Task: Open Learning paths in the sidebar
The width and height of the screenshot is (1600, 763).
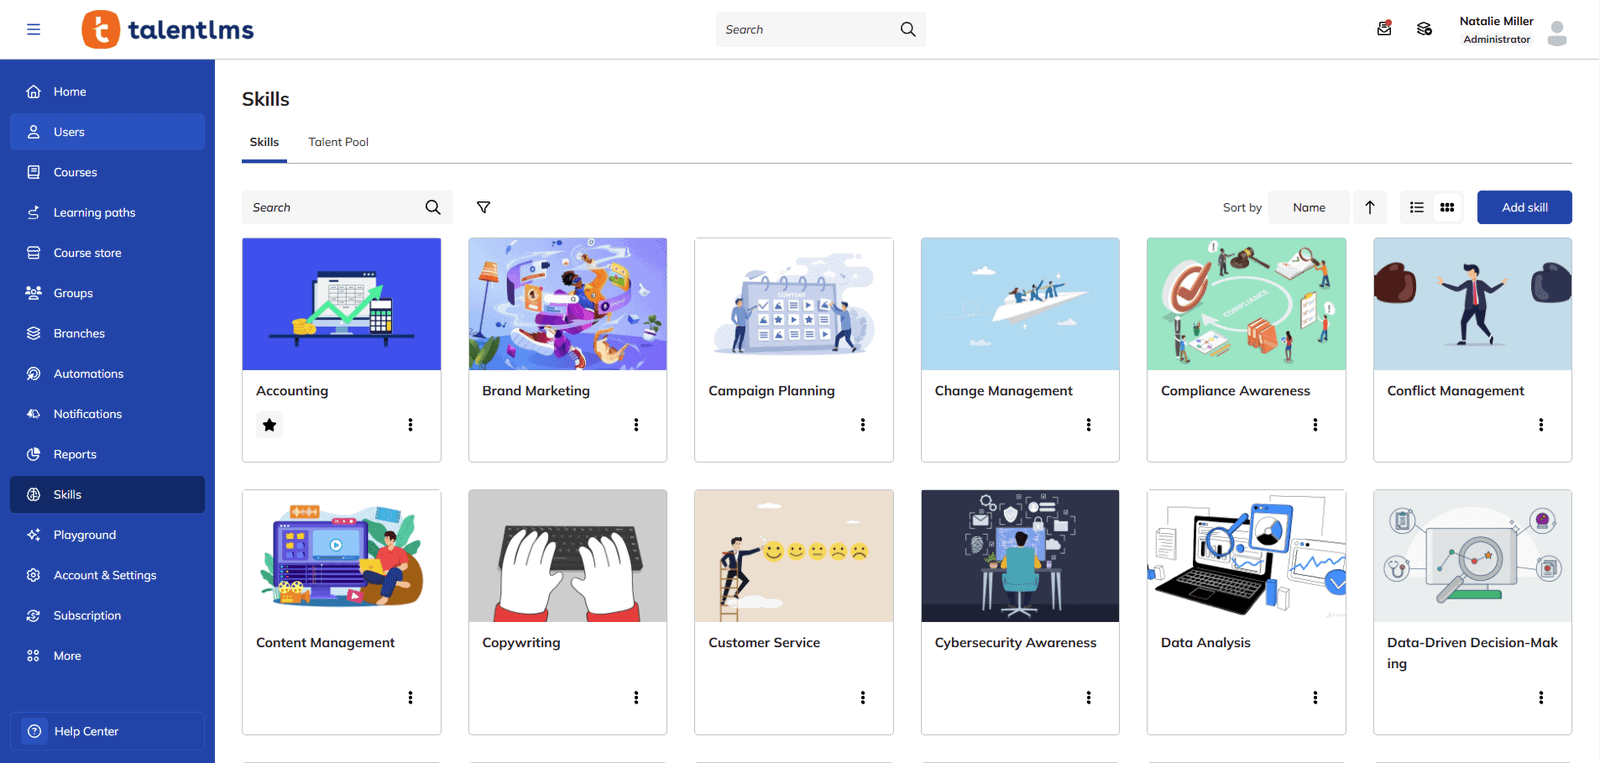Action: (x=107, y=212)
